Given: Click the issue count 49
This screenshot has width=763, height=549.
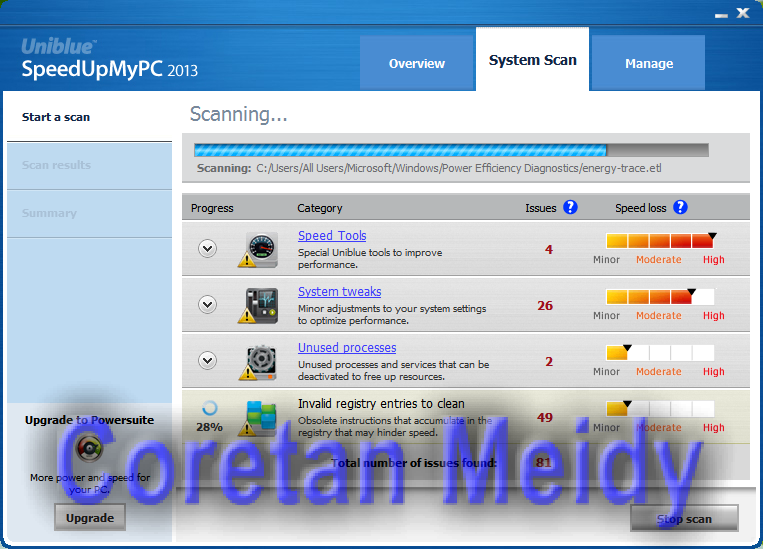Looking at the screenshot, I should click(545, 418).
